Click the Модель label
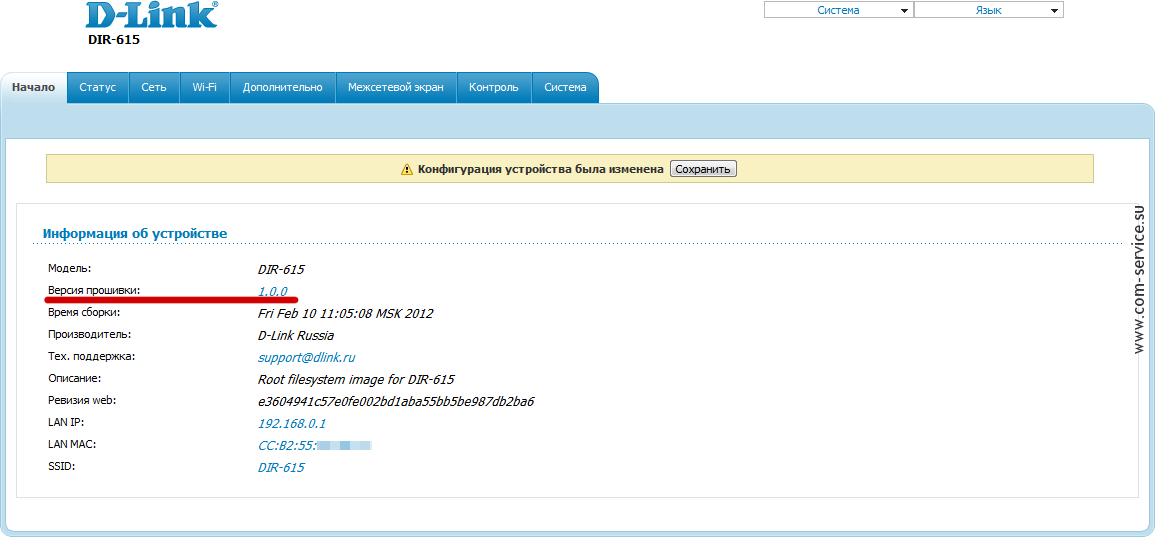Screen dimensions: 1155x537 (69, 268)
